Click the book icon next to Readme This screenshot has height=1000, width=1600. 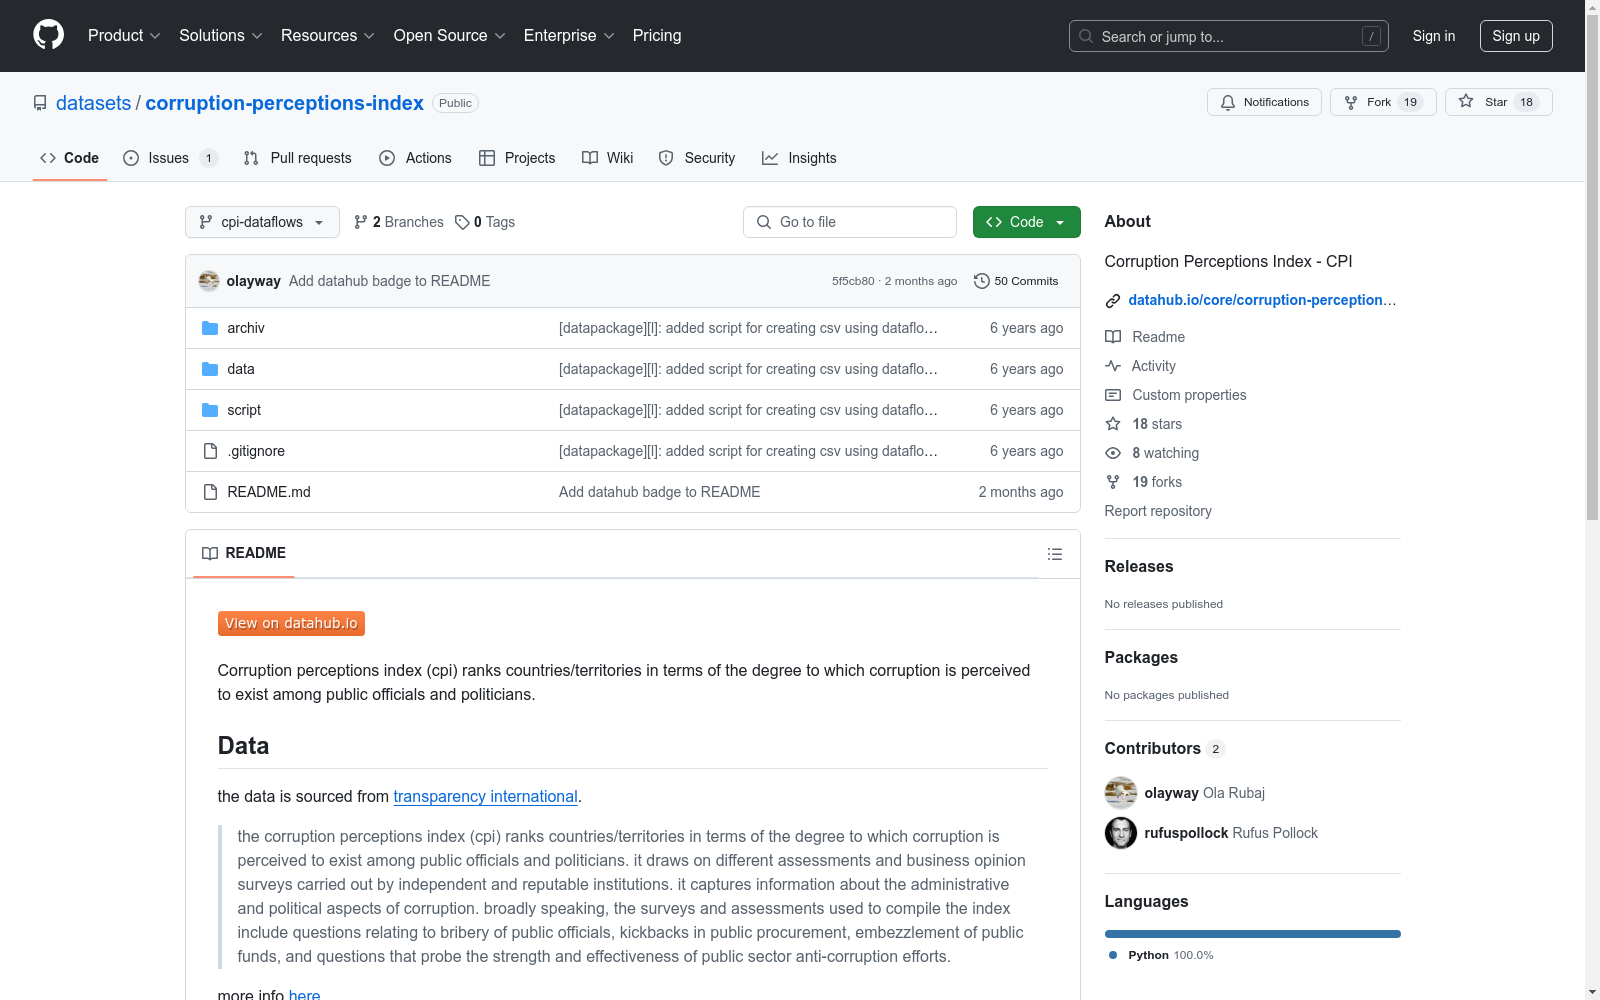[1113, 337]
